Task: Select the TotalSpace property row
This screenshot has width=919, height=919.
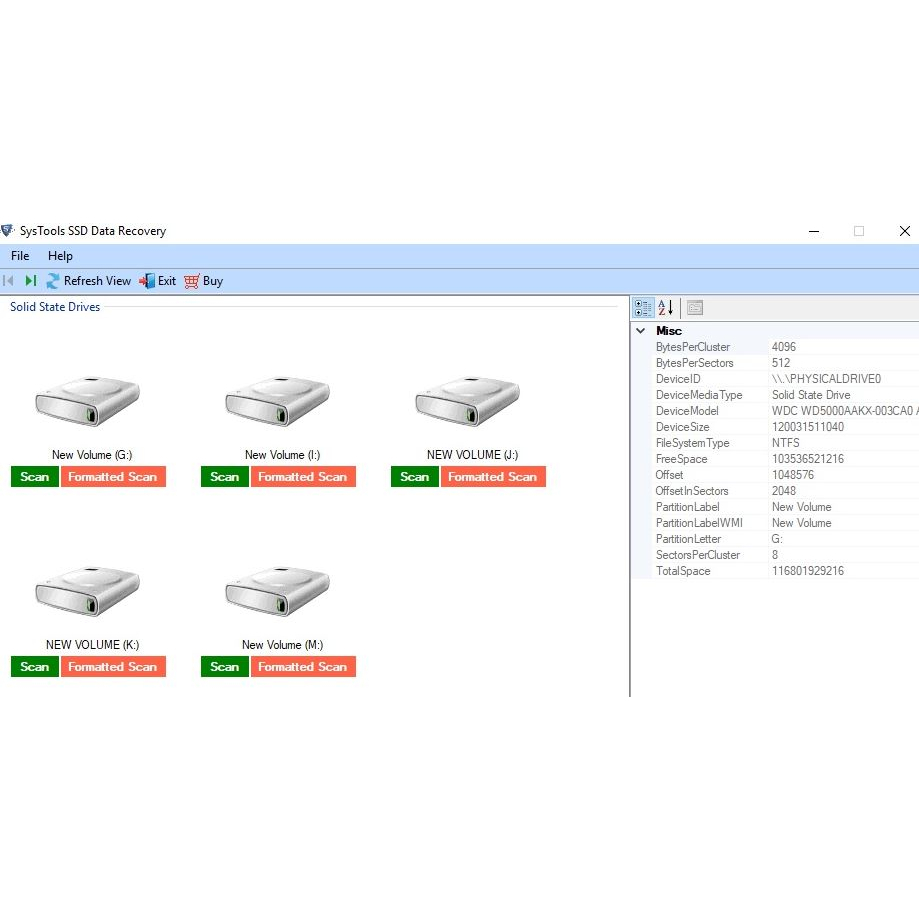Action: (x=785, y=571)
